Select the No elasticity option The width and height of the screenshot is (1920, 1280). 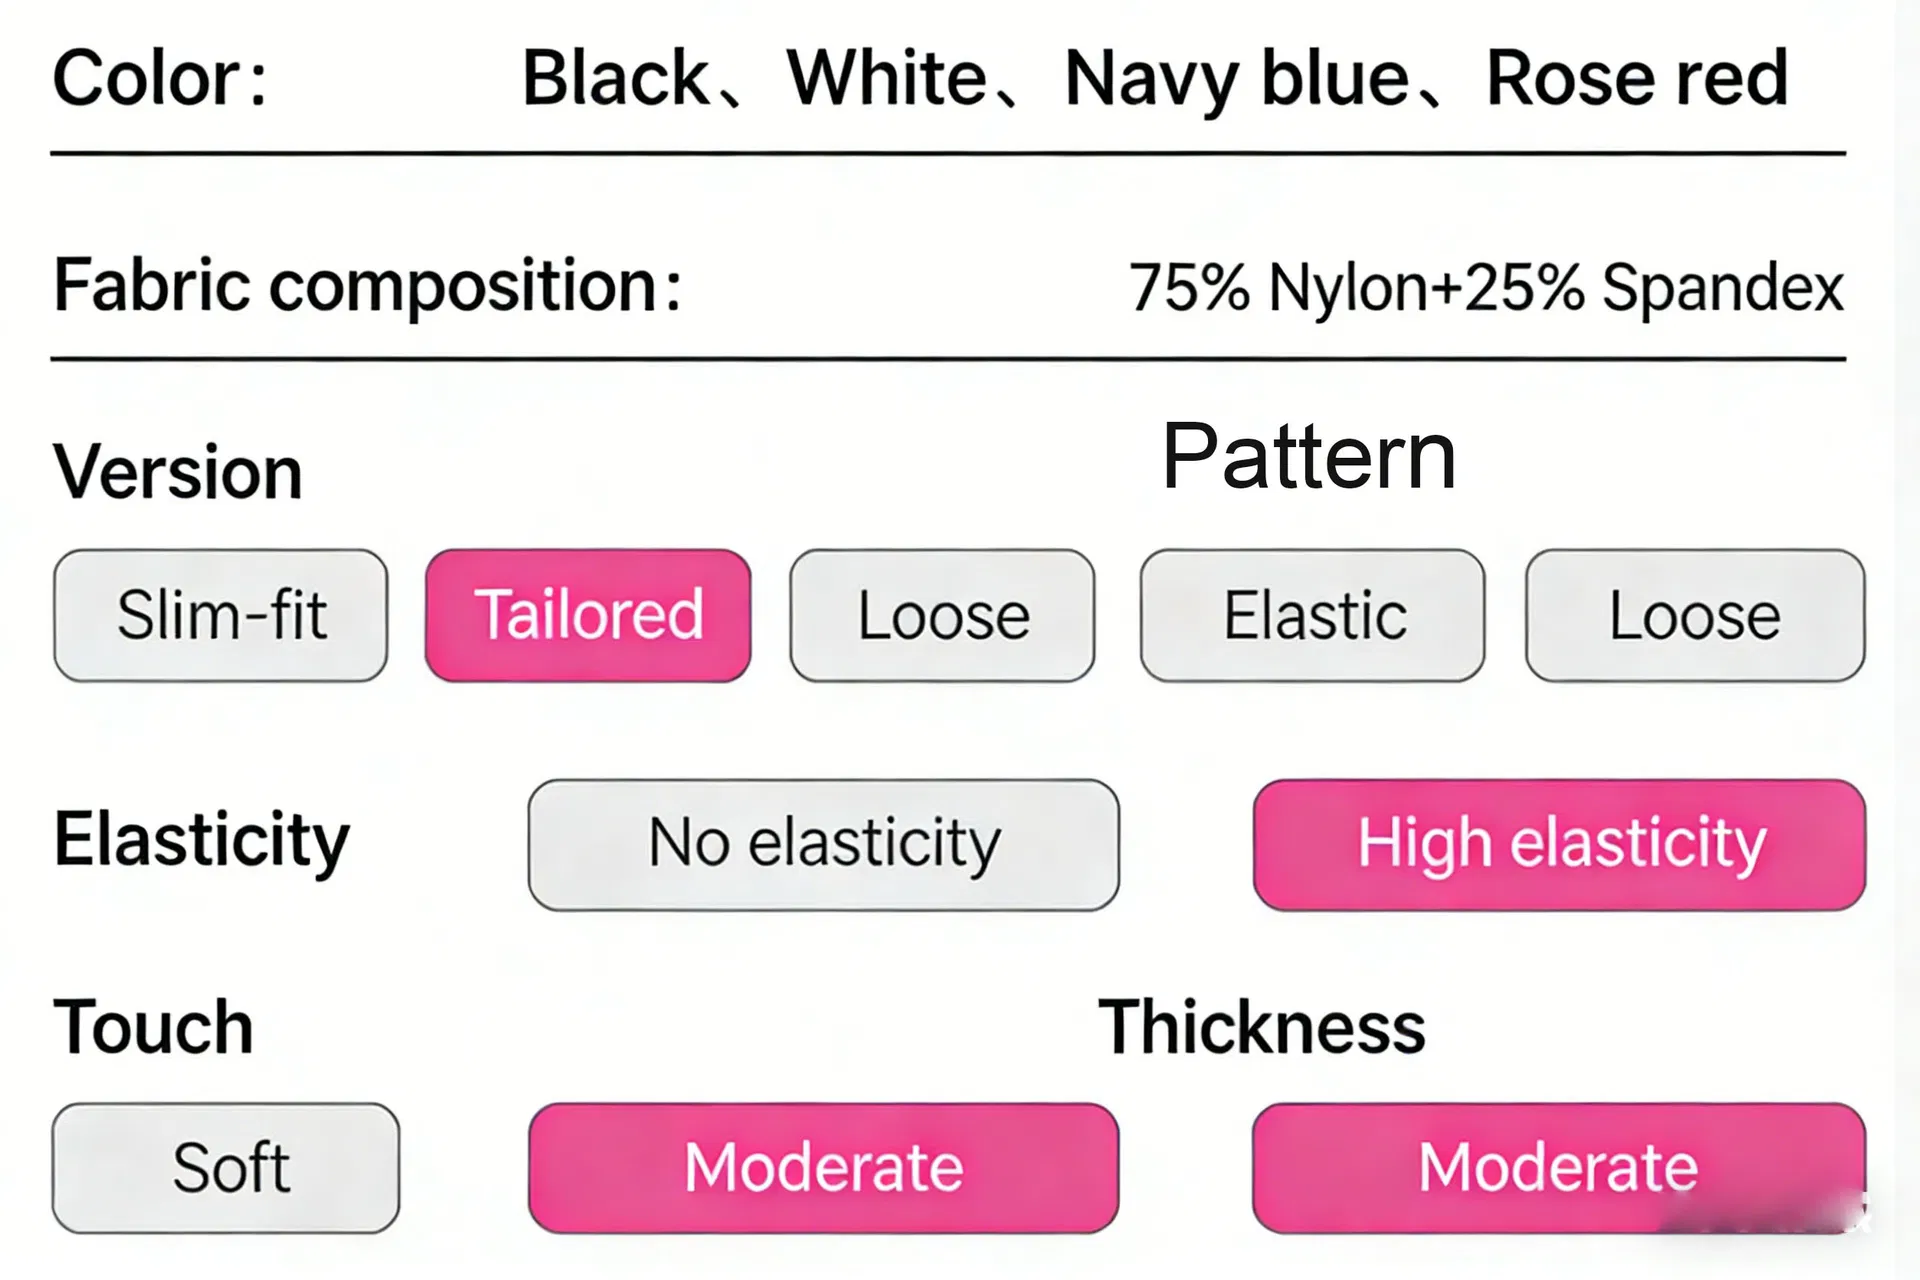tap(823, 844)
